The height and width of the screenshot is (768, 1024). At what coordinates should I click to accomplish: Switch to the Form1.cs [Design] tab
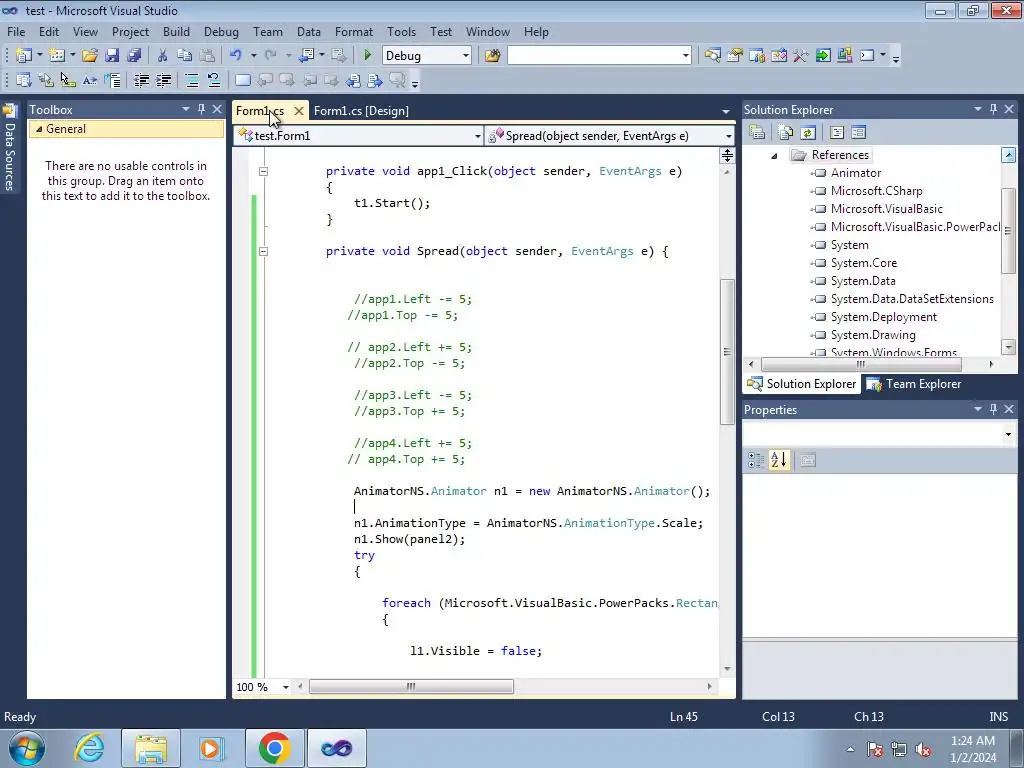click(x=361, y=111)
